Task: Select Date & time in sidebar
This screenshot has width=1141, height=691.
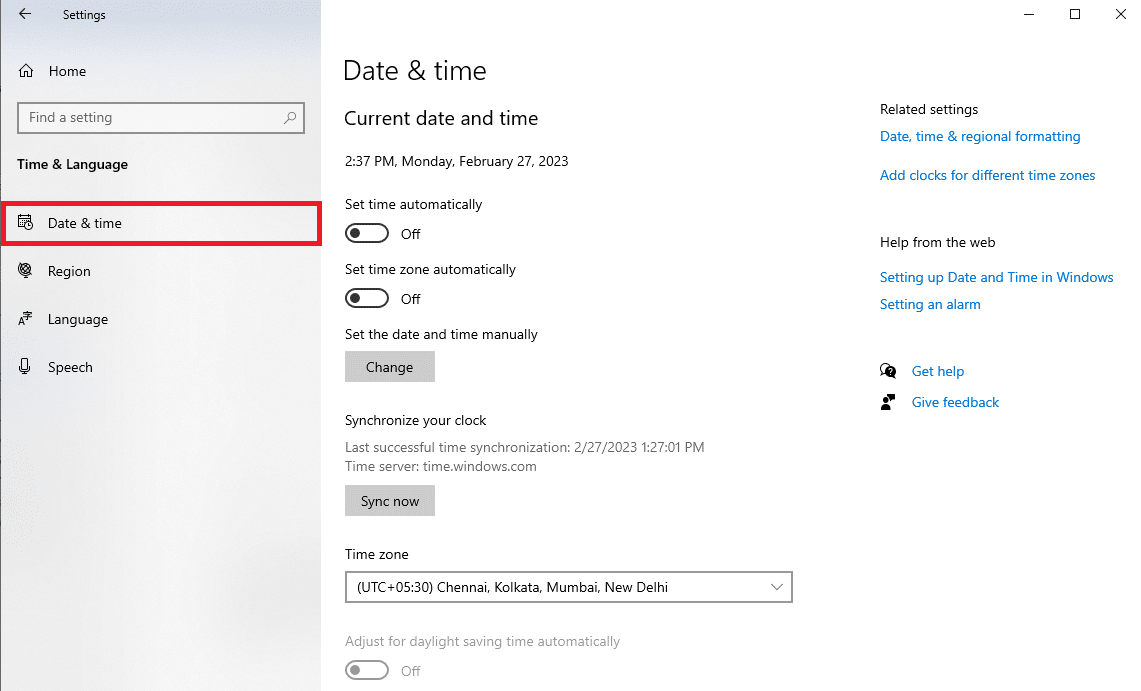Action: tap(161, 223)
